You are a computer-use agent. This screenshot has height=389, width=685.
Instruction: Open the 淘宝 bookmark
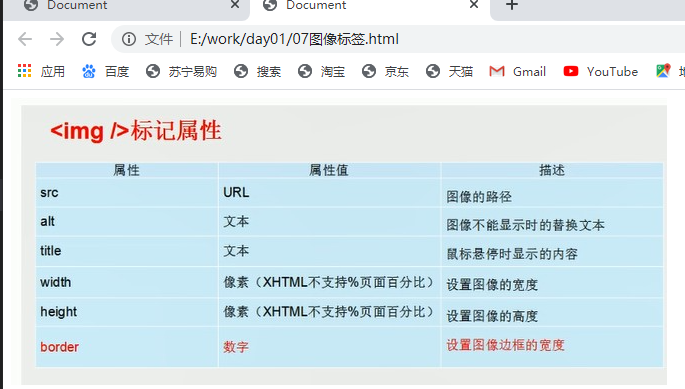pyautogui.click(x=322, y=71)
